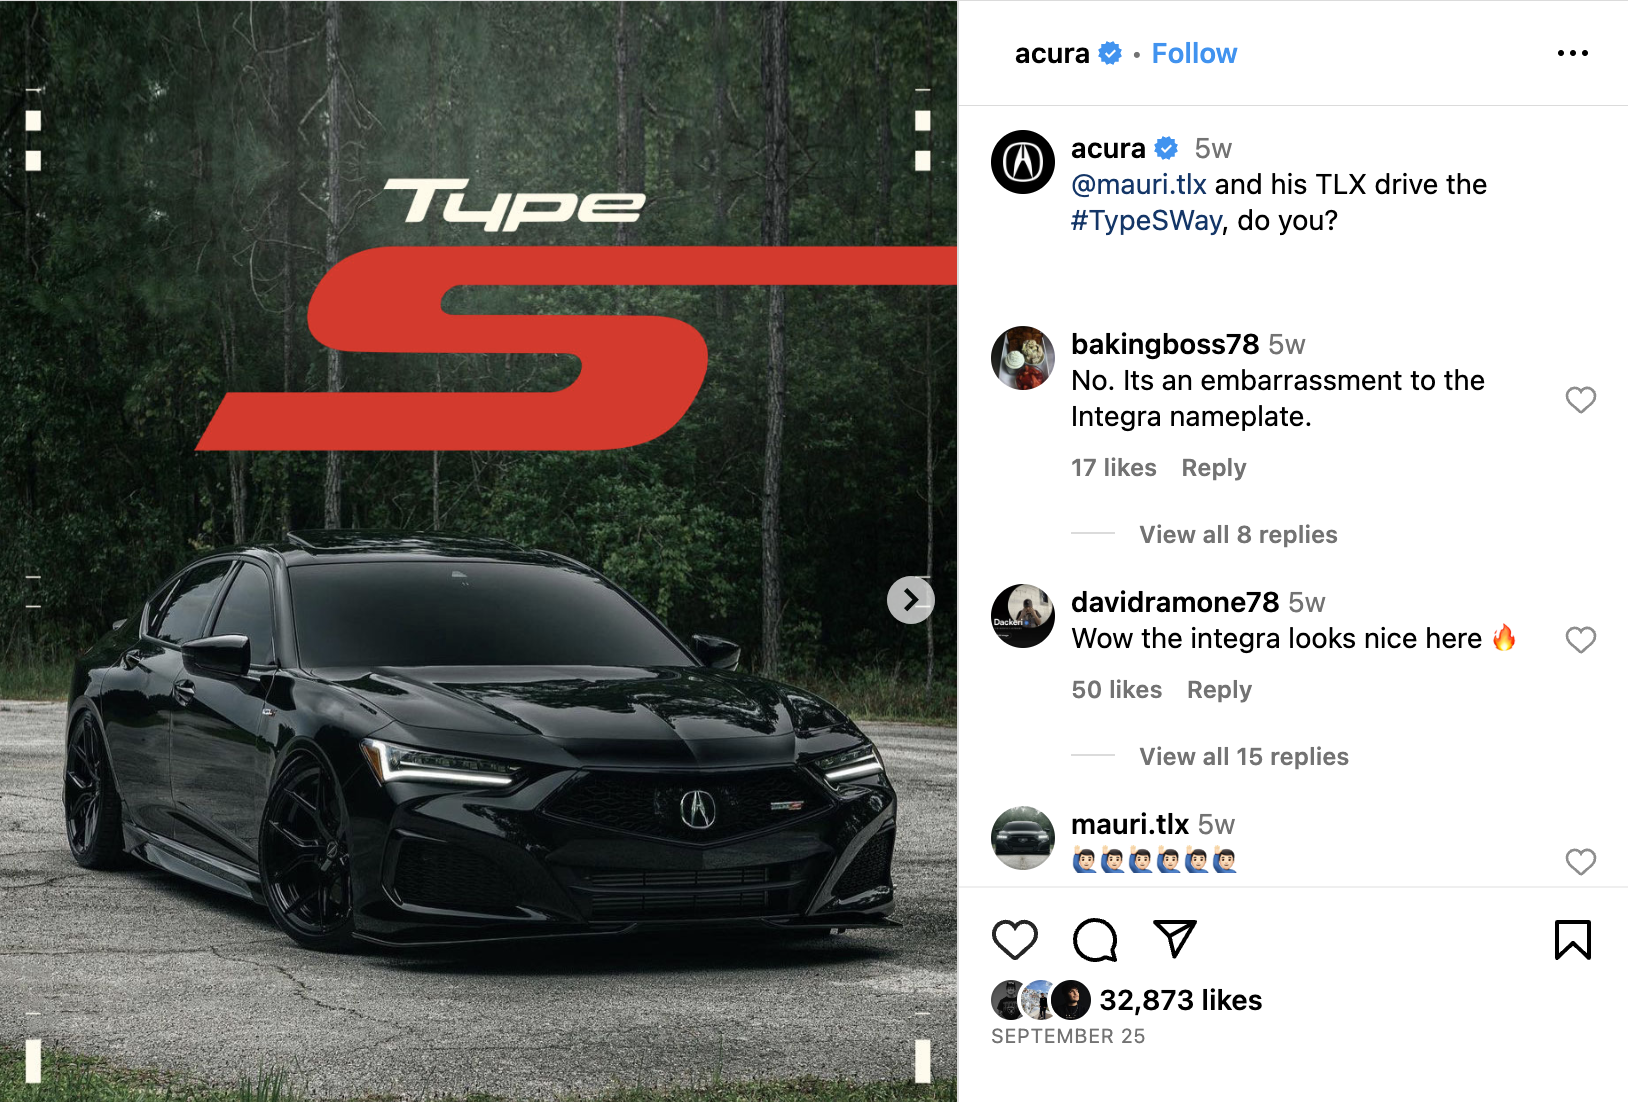Reply to davidramone78's comment
This screenshot has width=1628, height=1102.
pos(1219,690)
